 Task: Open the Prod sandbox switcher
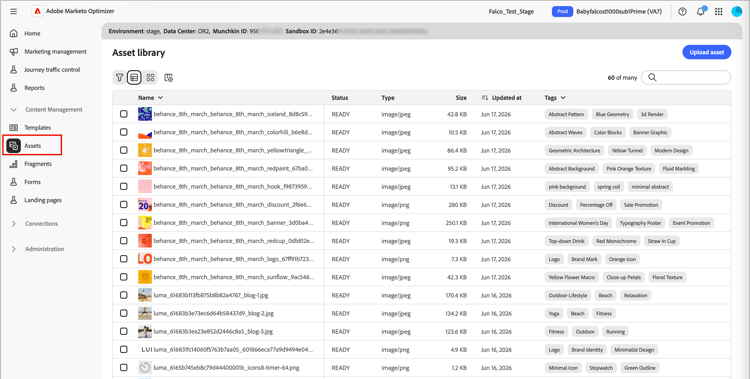tap(562, 11)
